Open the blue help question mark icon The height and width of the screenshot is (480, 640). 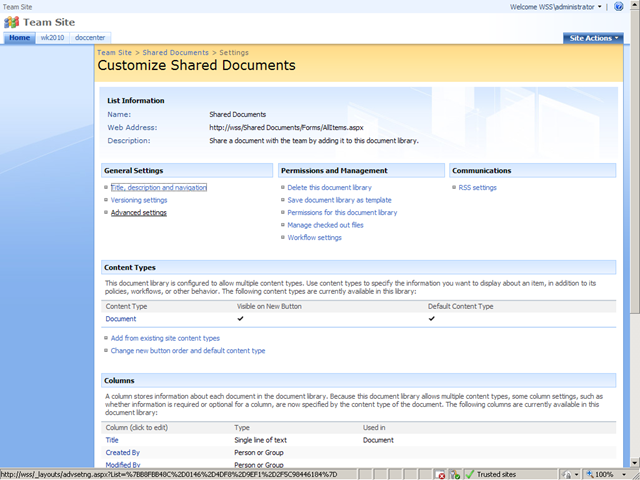619,7
